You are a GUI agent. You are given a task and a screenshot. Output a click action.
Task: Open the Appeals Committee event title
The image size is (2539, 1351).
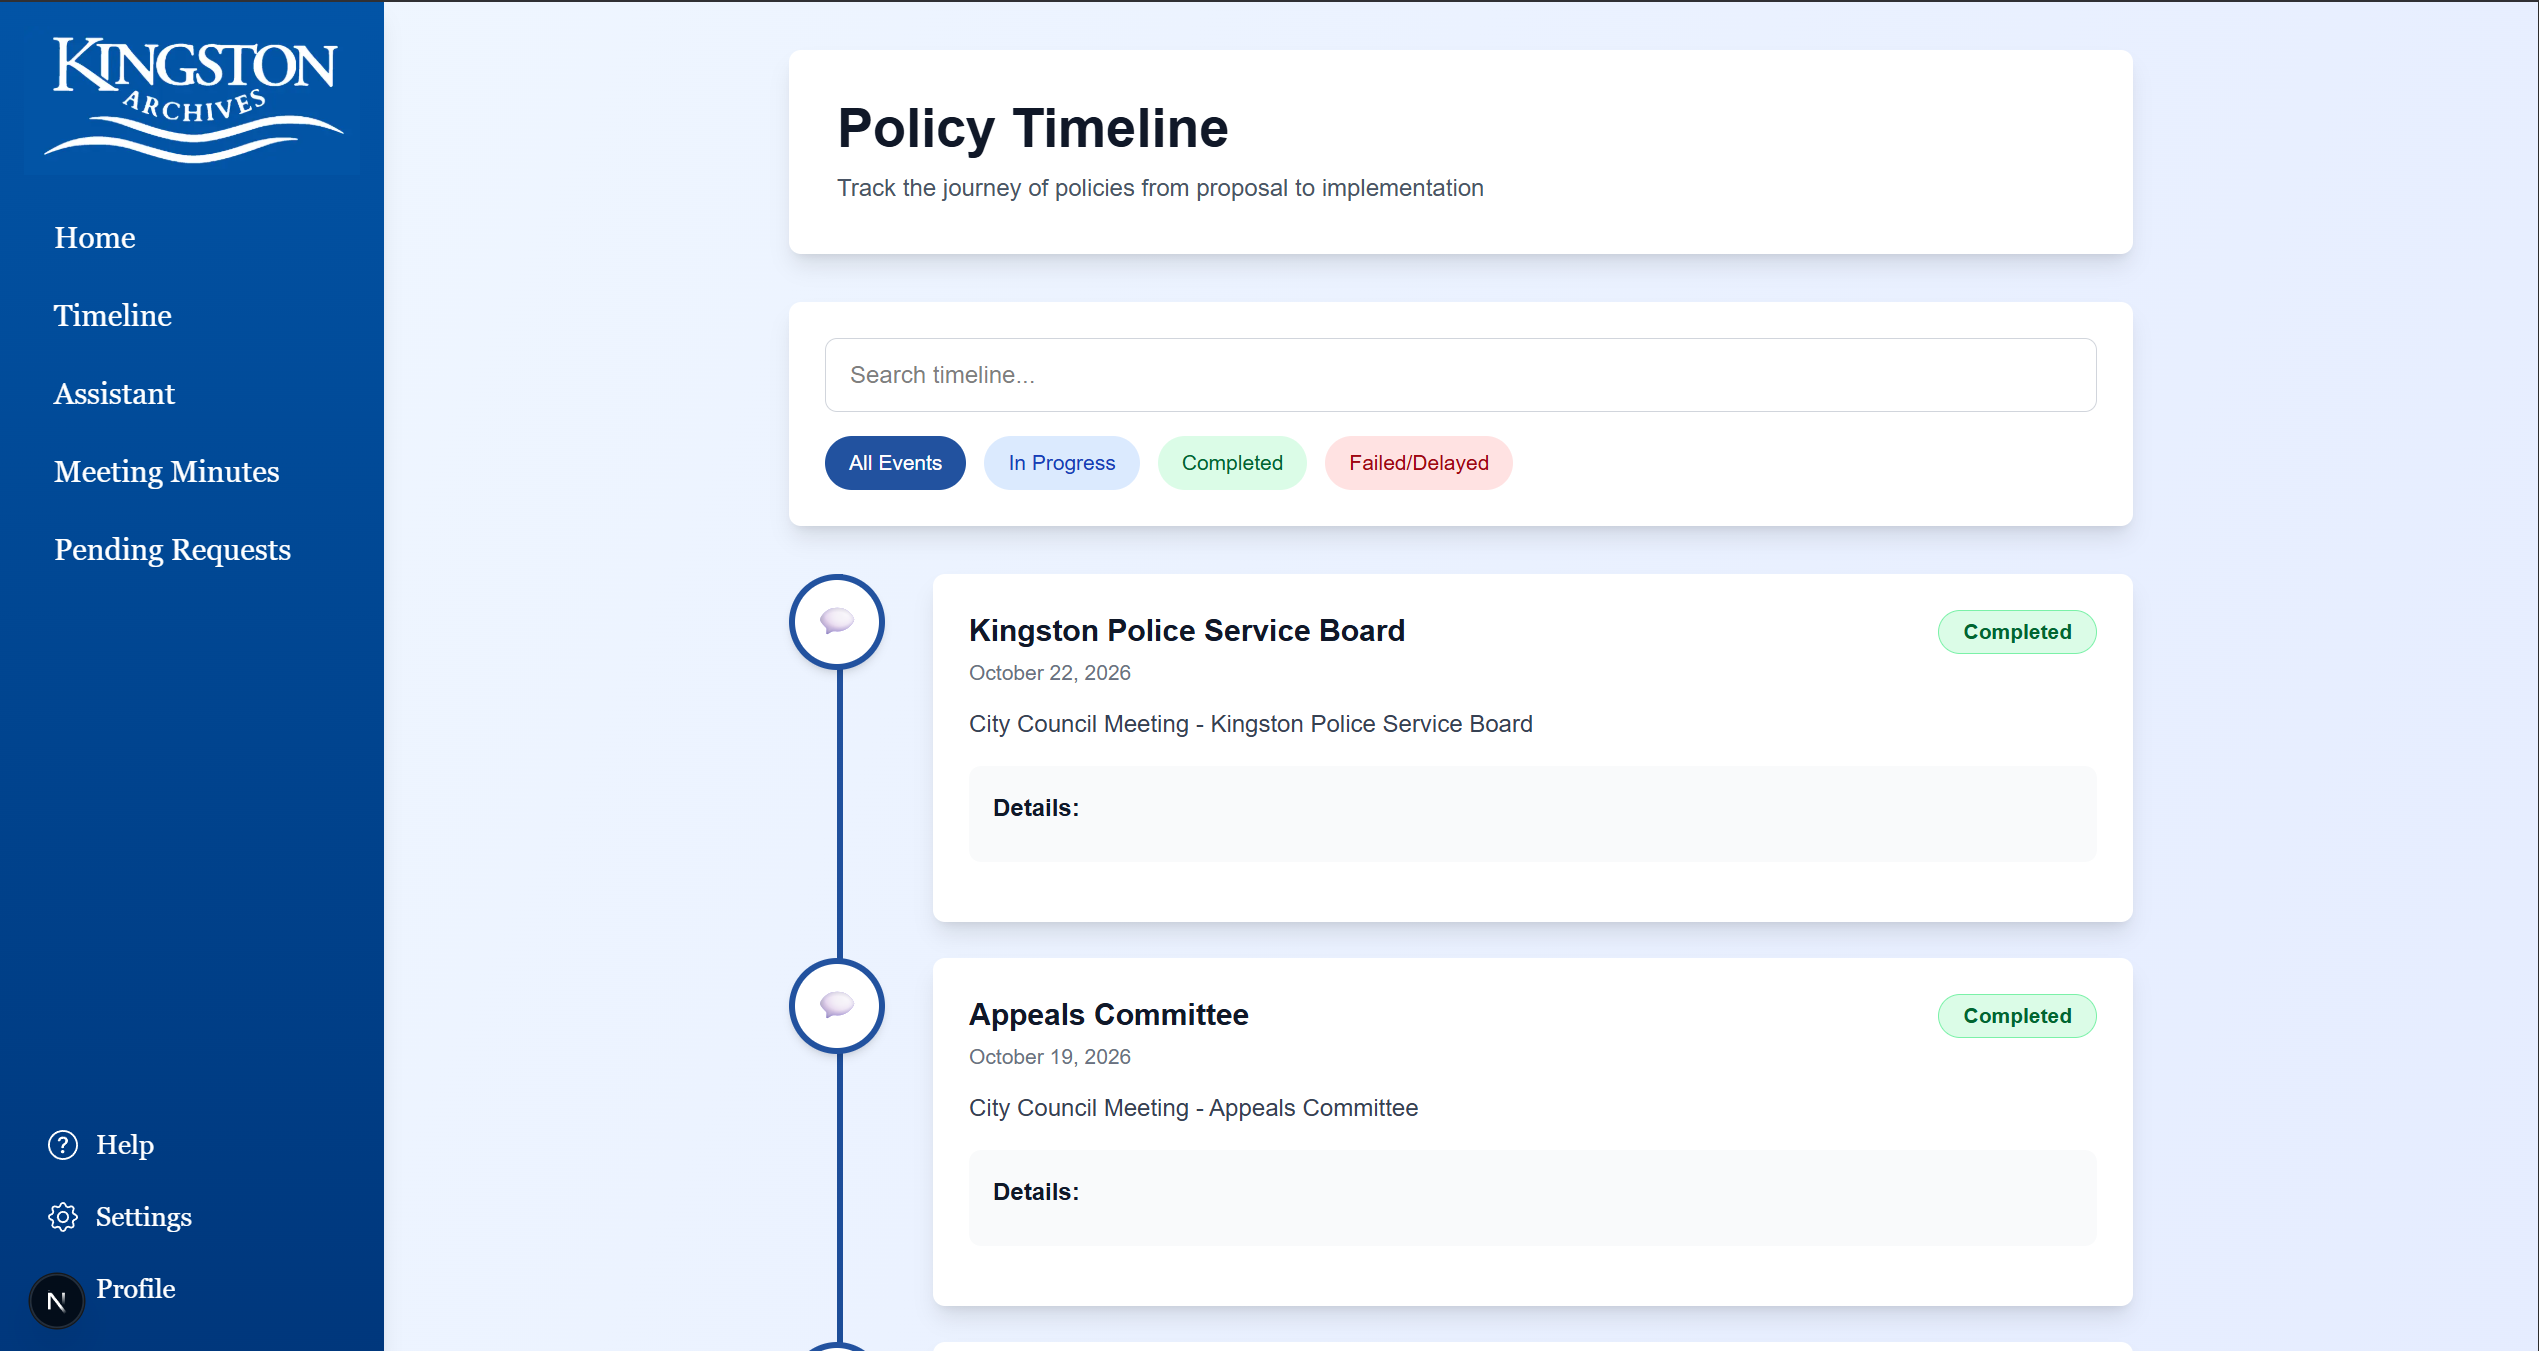[x=1108, y=1015]
